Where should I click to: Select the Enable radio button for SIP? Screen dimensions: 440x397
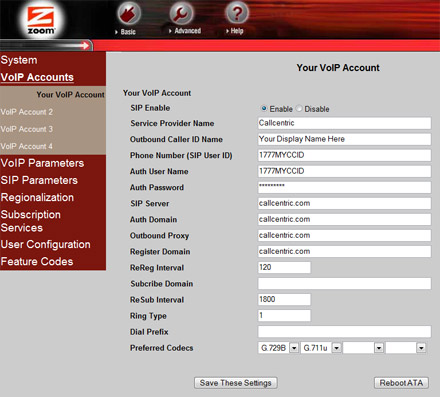(264, 109)
